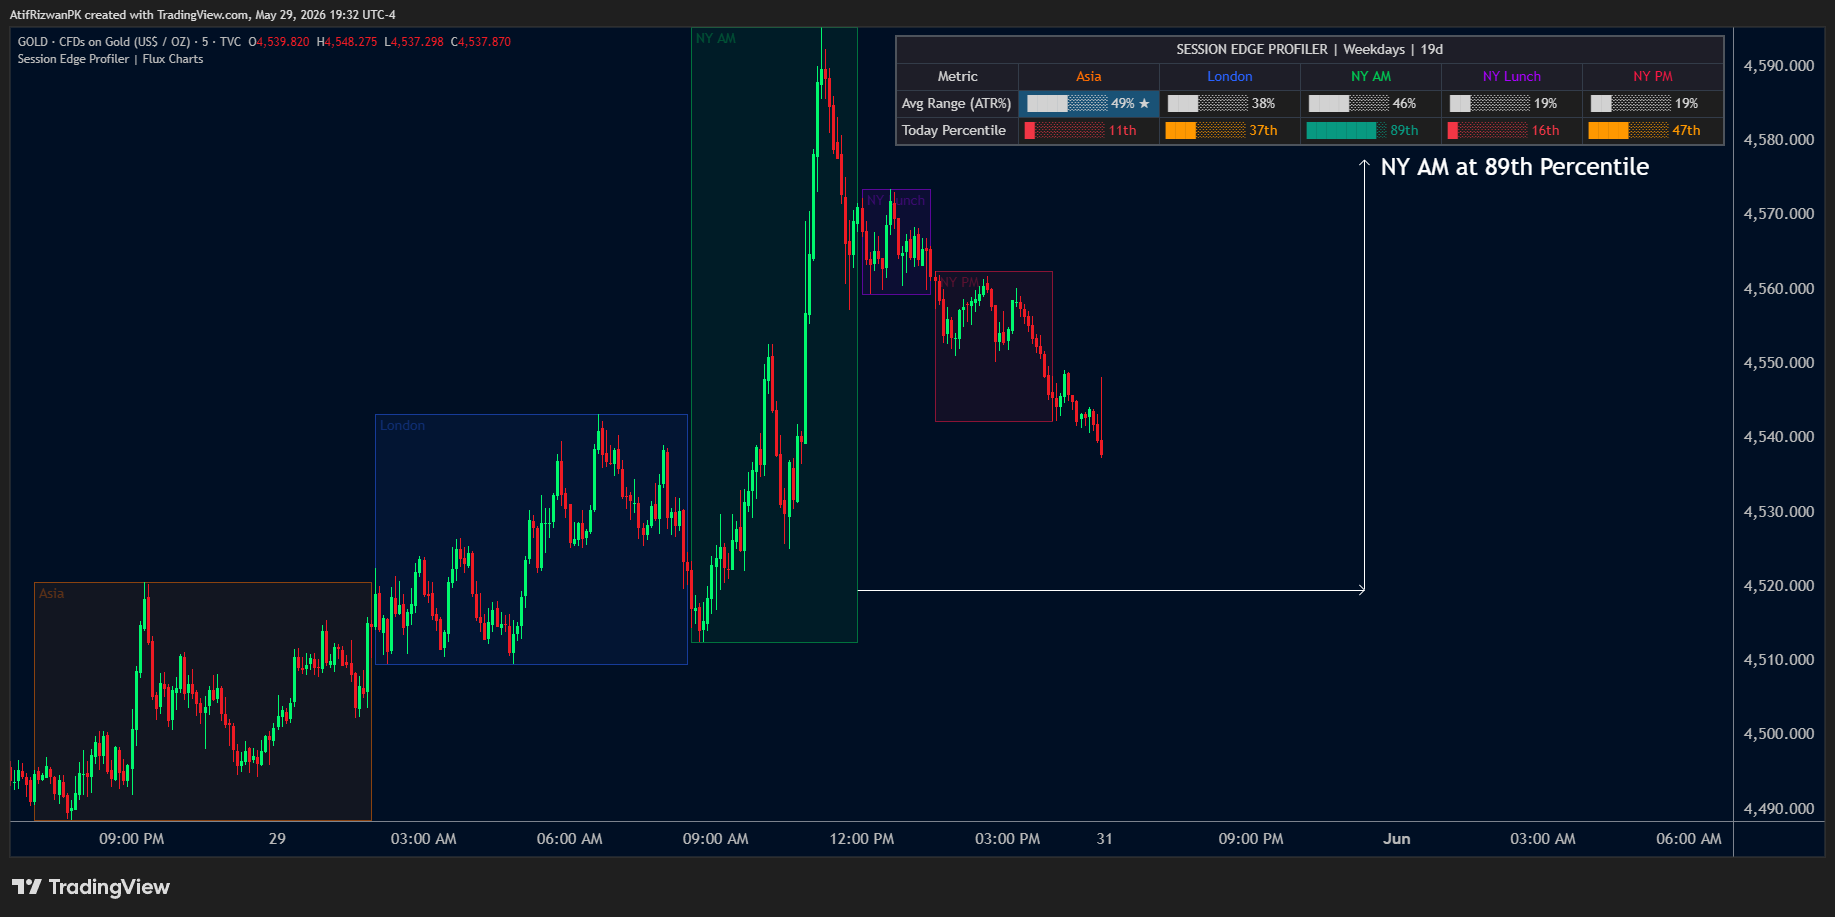Image resolution: width=1835 pixels, height=917 pixels.
Task: Click the NY Lunch column header in table
Action: coord(1512,76)
